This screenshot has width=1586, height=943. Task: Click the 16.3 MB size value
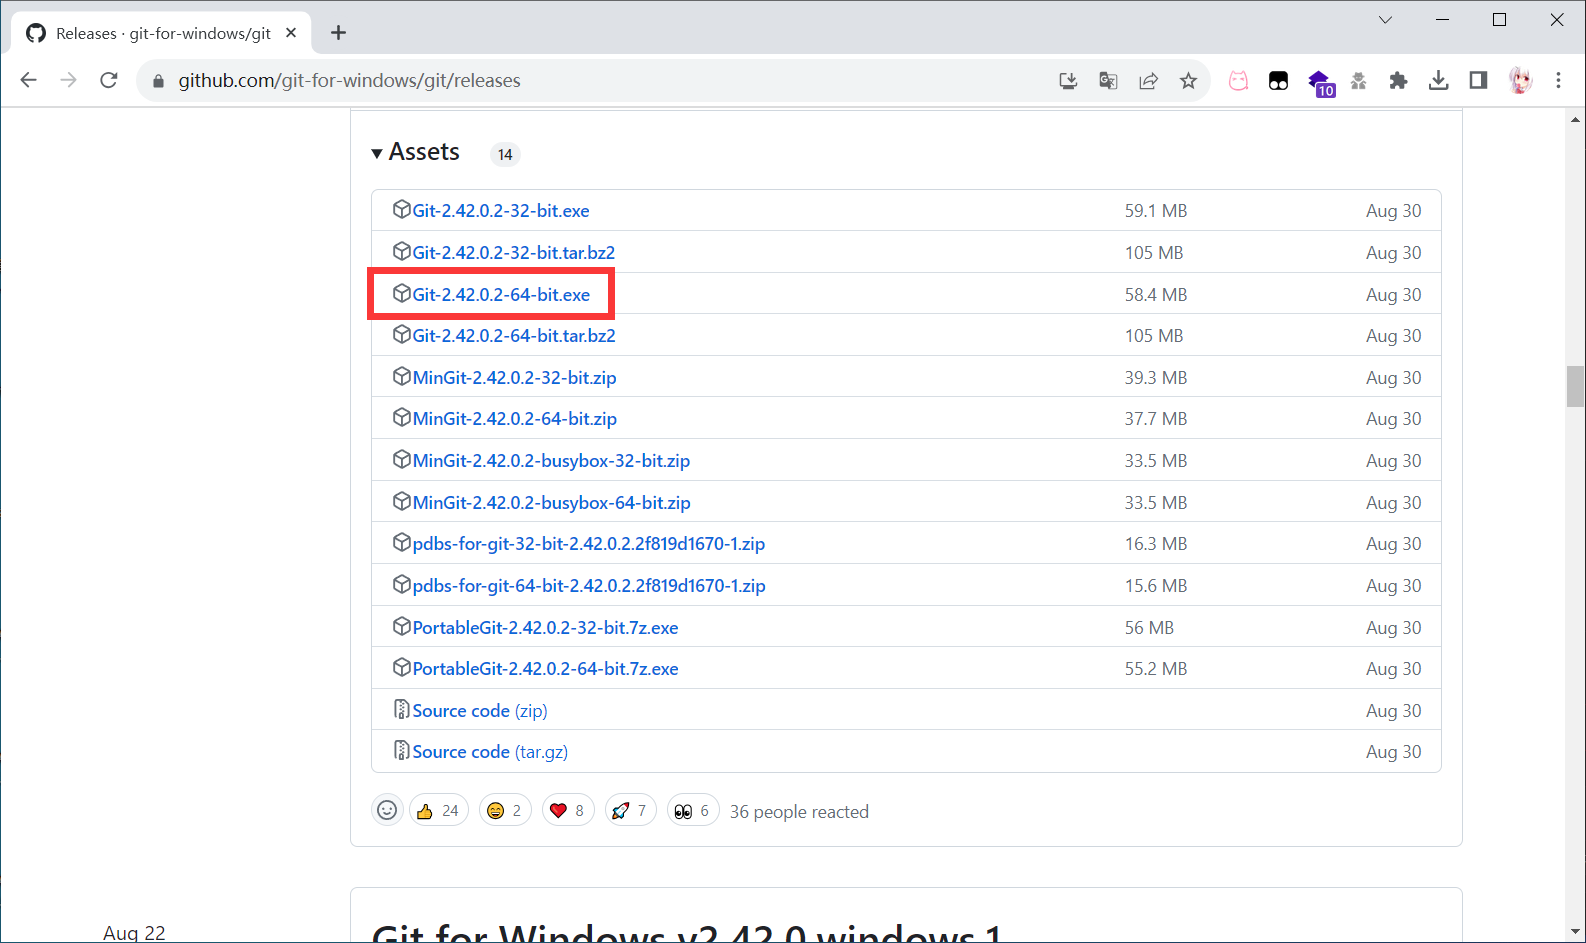coord(1156,544)
